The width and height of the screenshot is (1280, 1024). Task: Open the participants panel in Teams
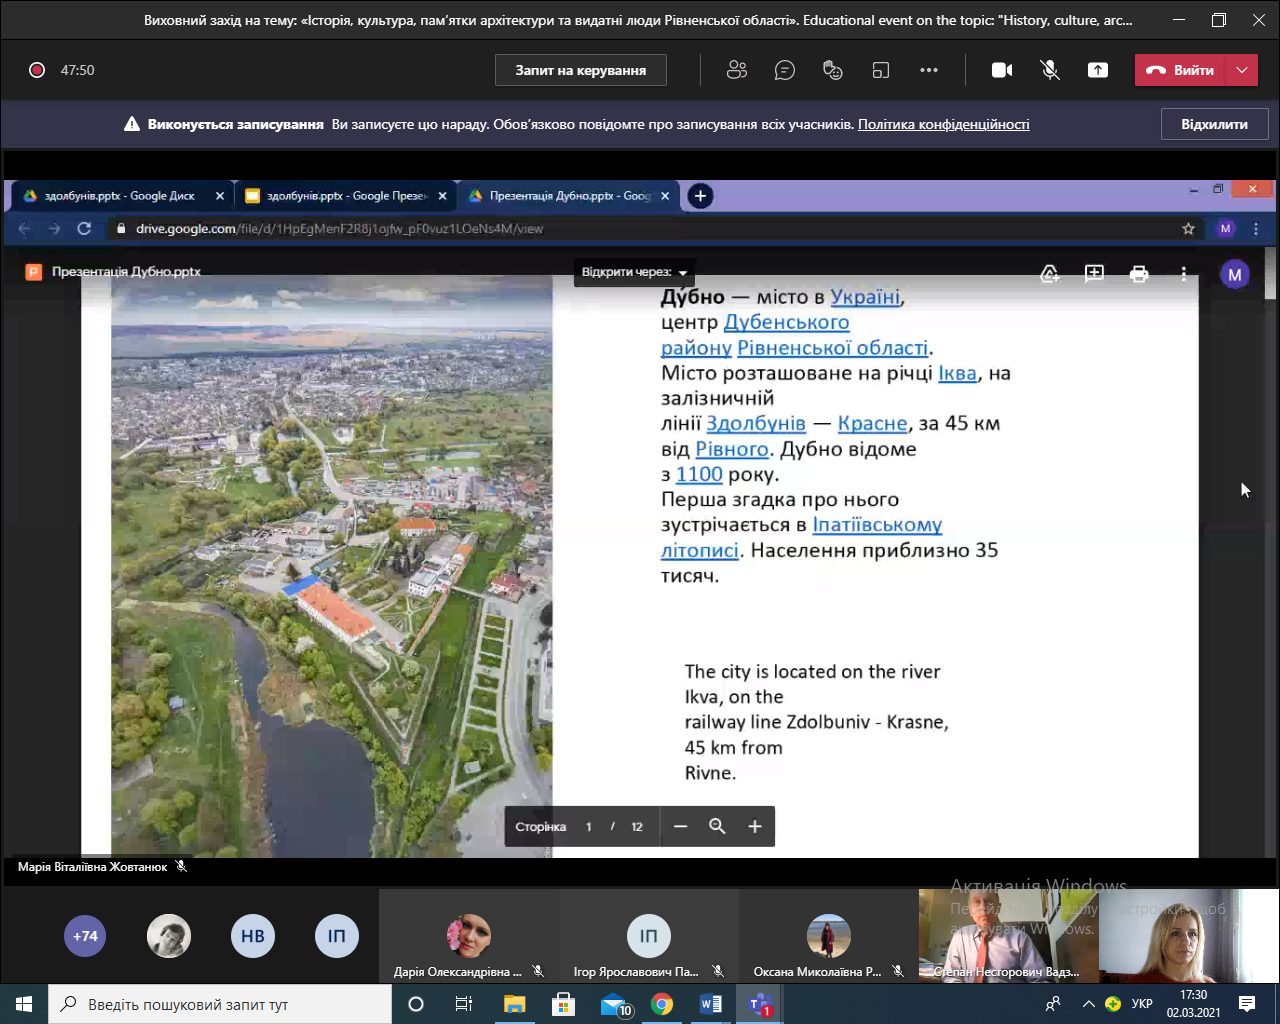coord(737,70)
